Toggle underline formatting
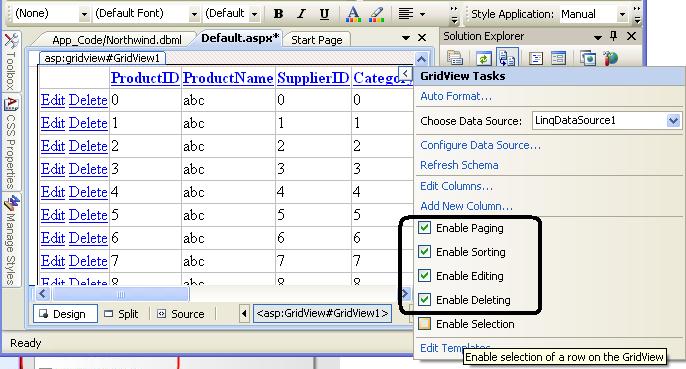Viewport: 686px width, 369px height. coord(324,14)
